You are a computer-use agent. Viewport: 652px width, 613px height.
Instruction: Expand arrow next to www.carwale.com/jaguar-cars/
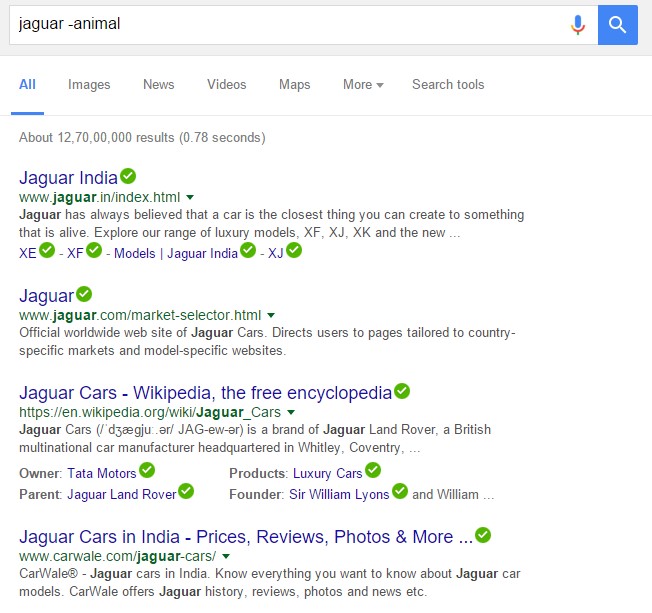(x=226, y=556)
